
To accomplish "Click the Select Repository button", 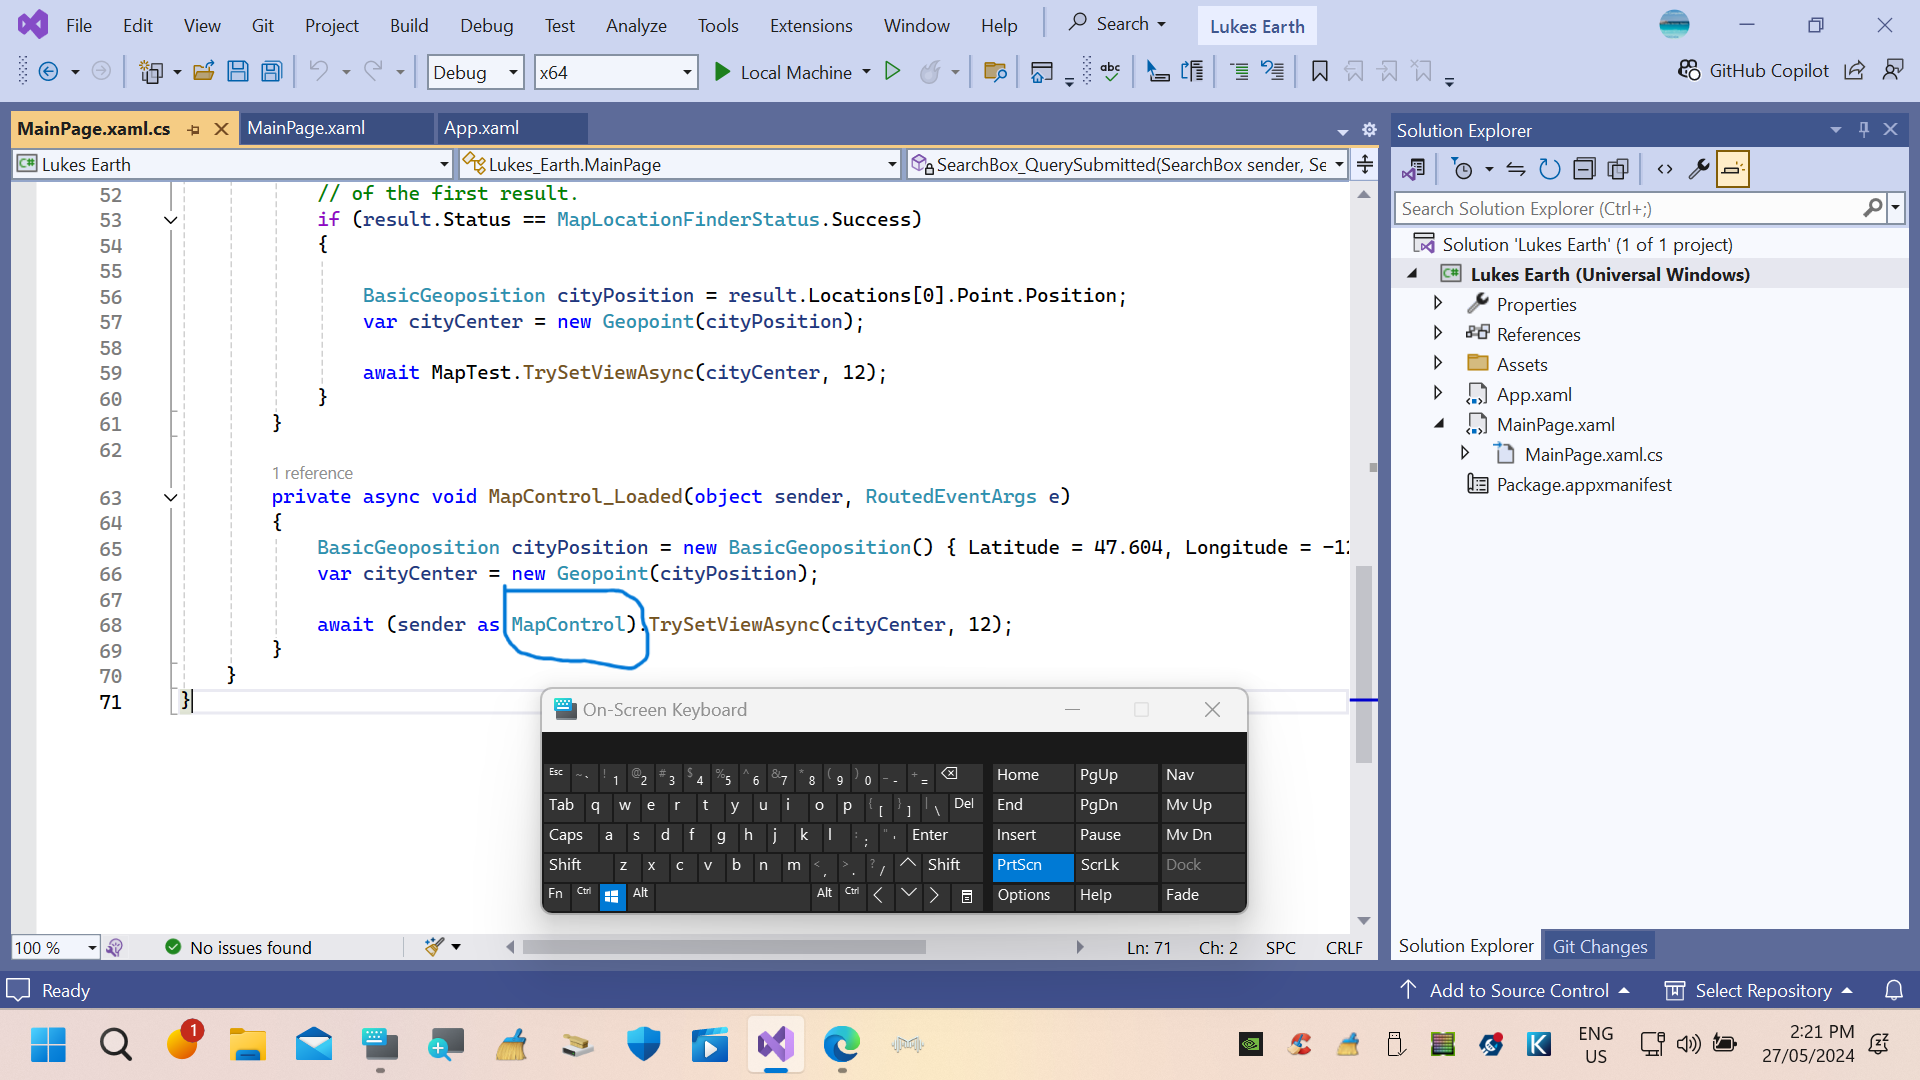I will coord(1764,990).
